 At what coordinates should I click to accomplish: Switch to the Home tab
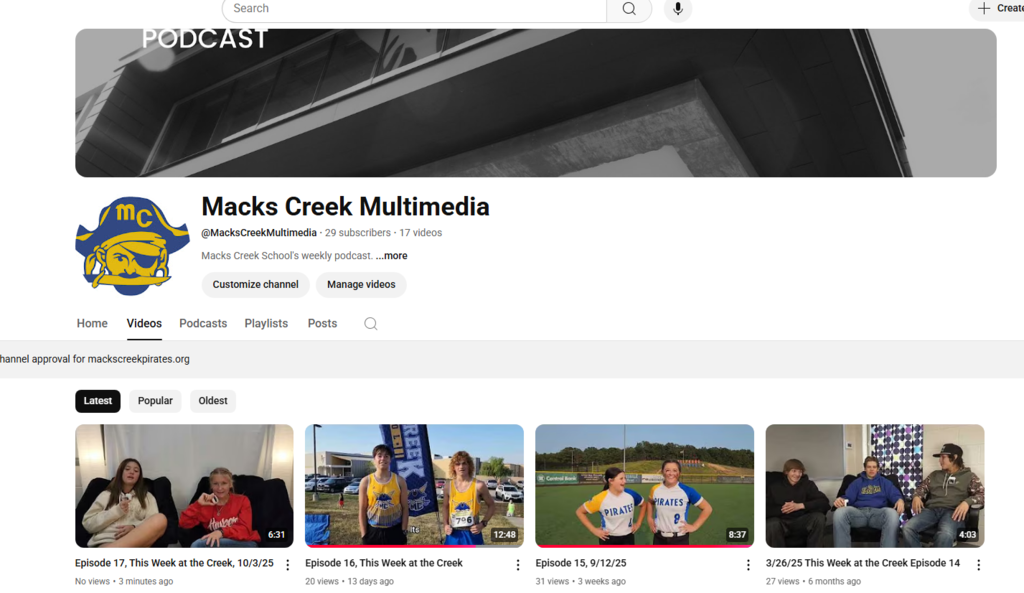tap(92, 324)
